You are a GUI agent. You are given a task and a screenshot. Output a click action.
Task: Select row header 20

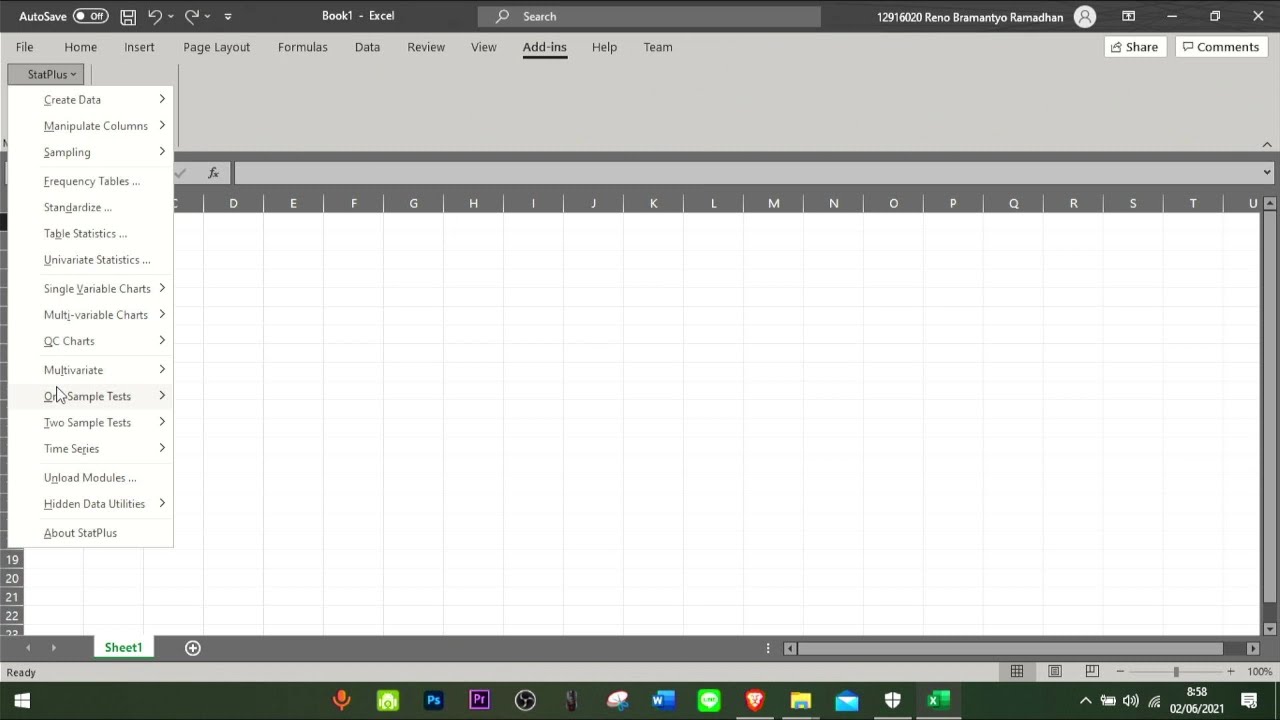coord(12,579)
